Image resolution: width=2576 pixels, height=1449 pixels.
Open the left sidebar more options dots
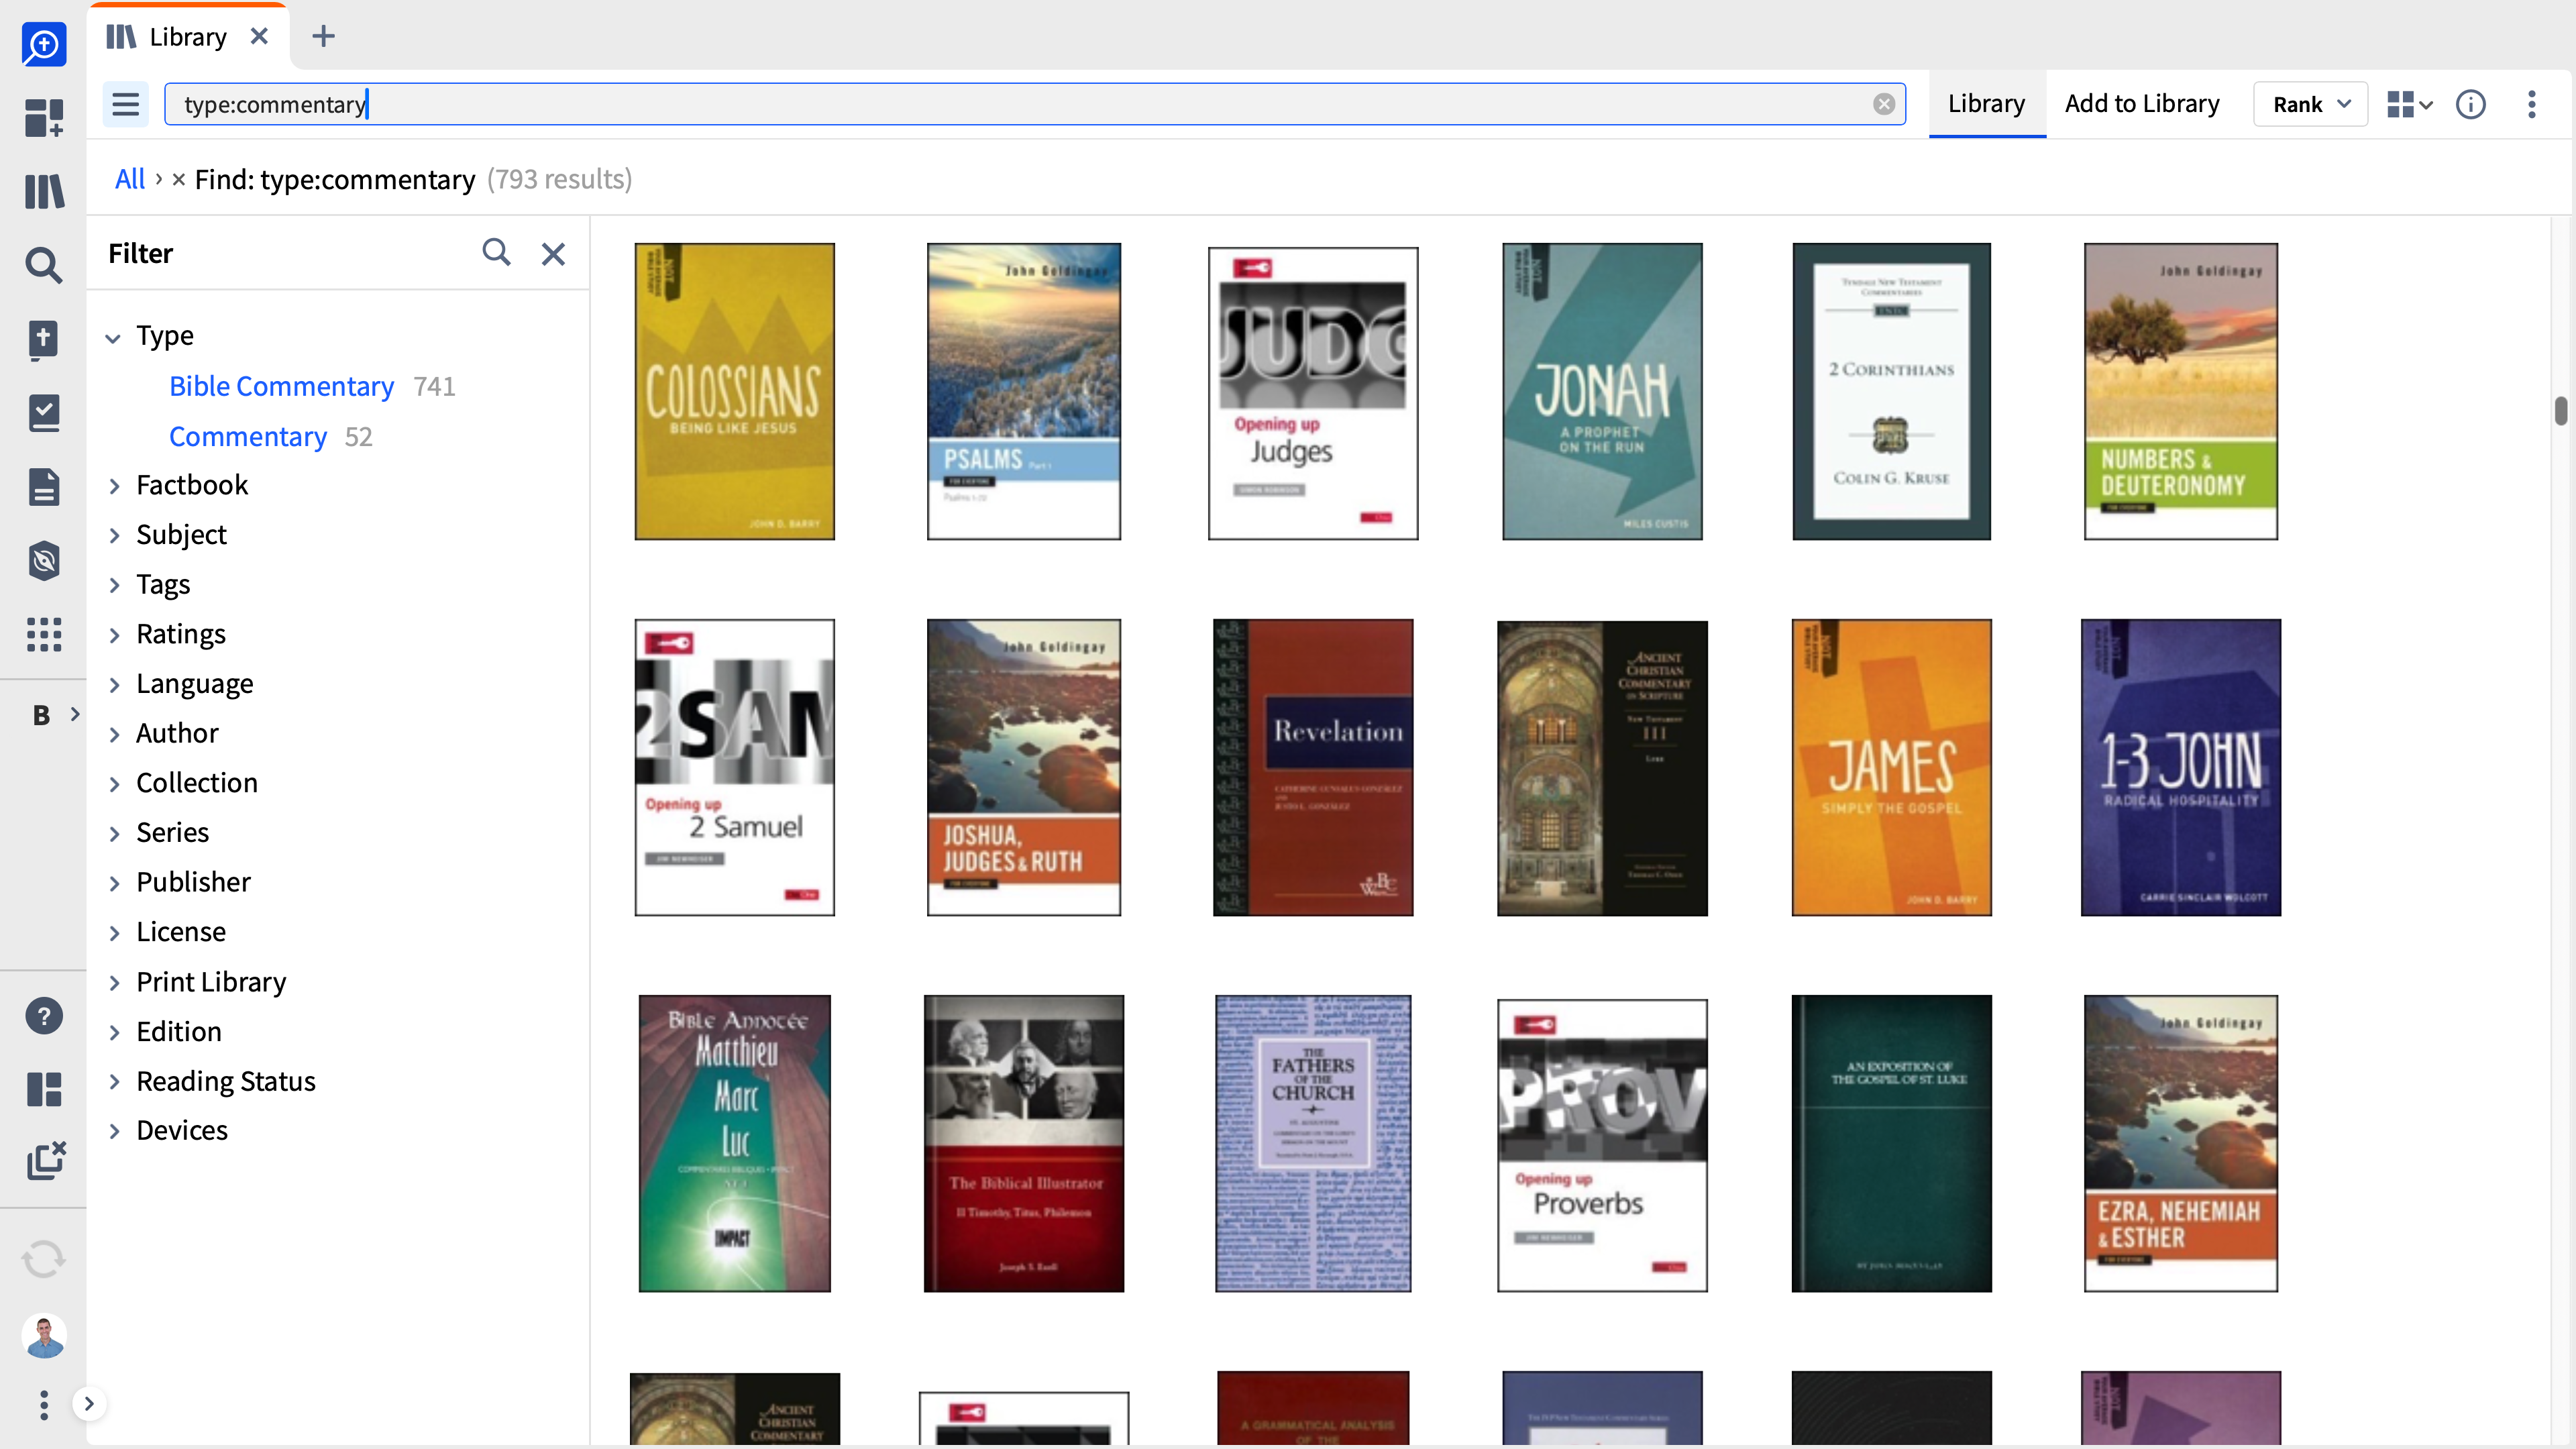44,1405
